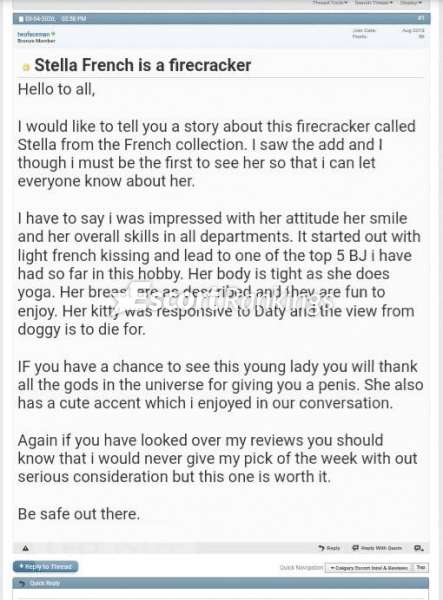Open the Search Thread dropdown menu
The width and height of the screenshot is (443, 600).
[x=374, y=3]
